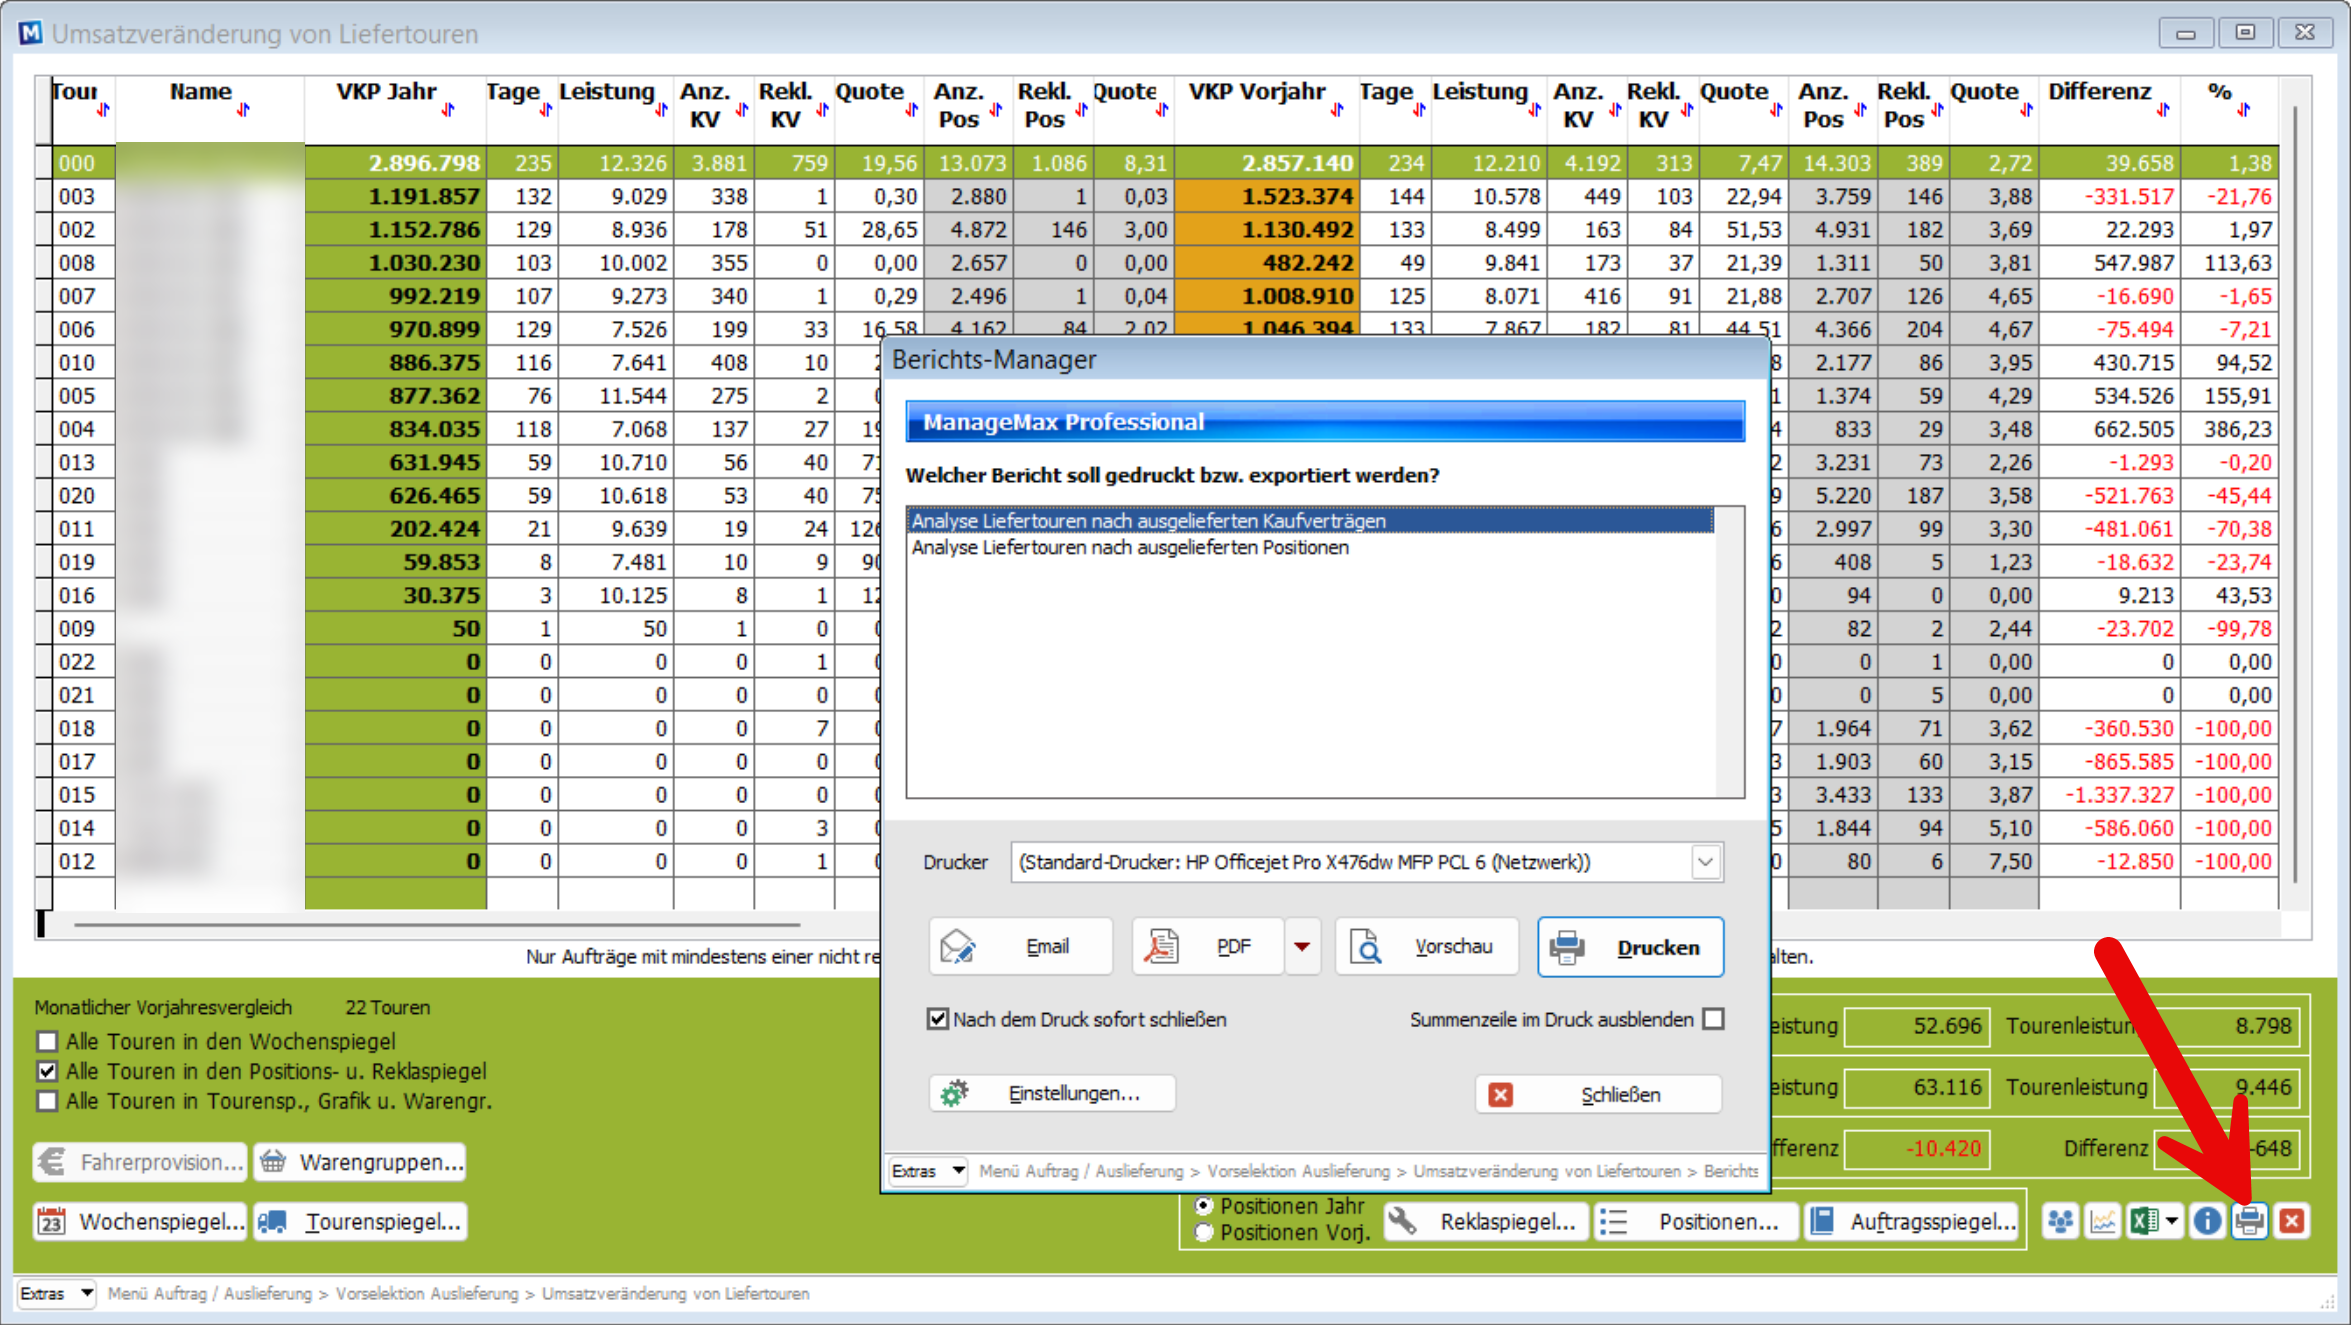Open the line chart graphic icon
This screenshot has height=1325, width=2351.
point(2103,1221)
